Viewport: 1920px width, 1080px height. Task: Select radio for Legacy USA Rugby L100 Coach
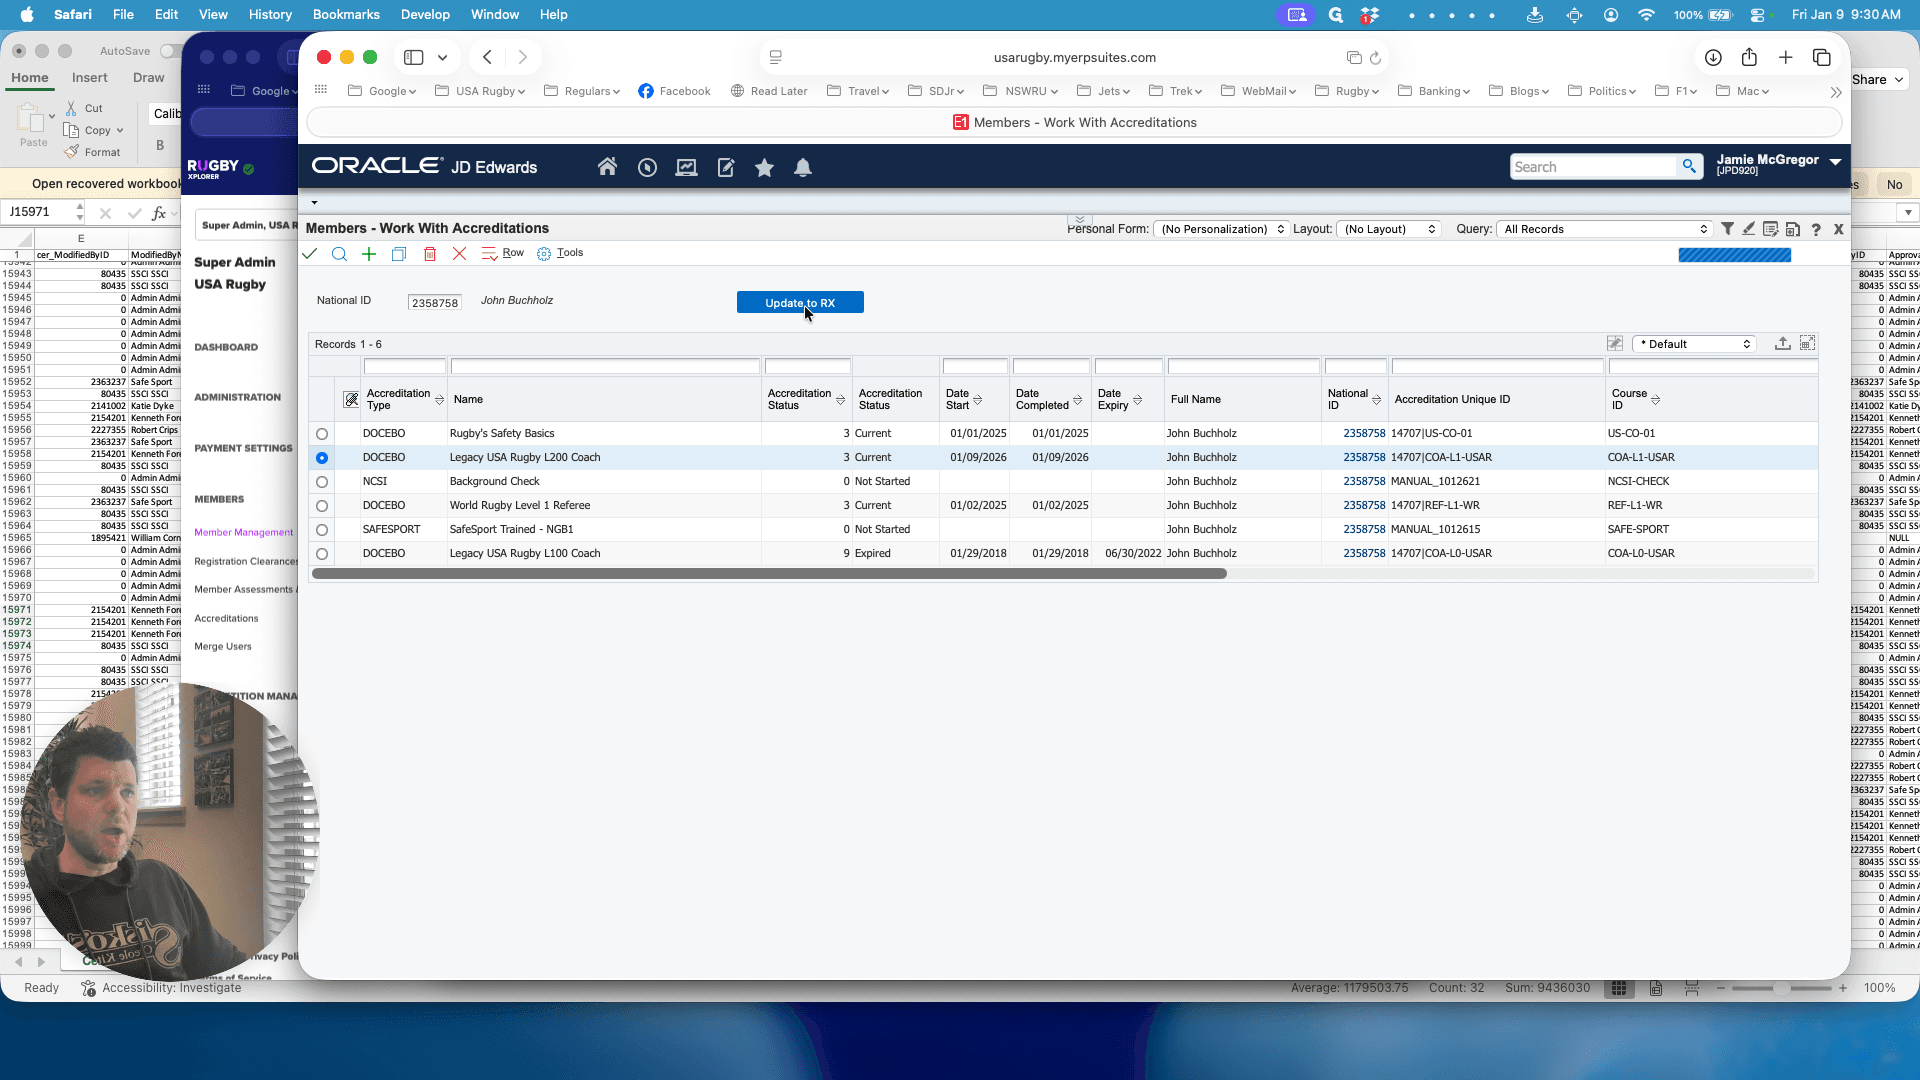pos(322,554)
